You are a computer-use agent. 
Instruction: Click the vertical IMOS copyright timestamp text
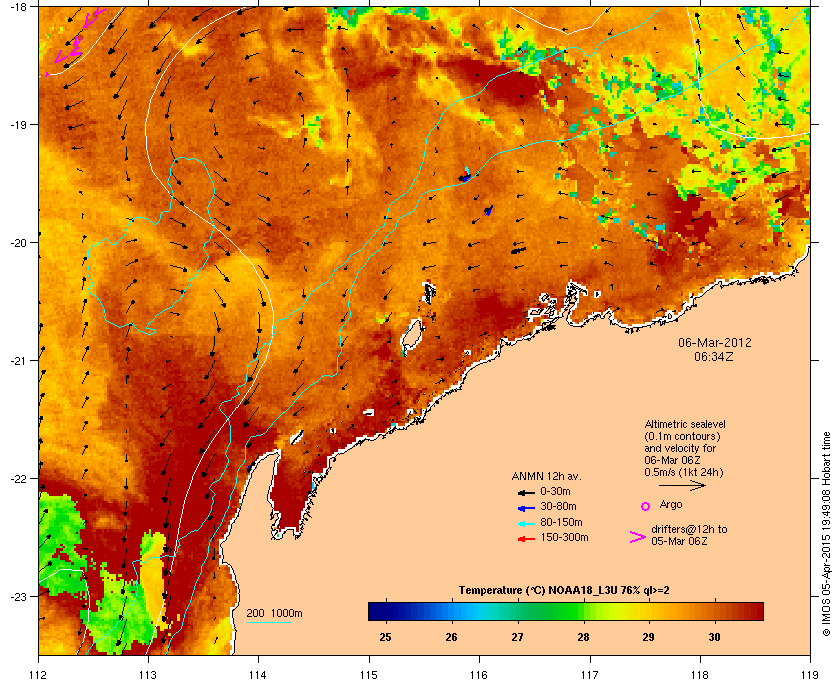(826, 534)
